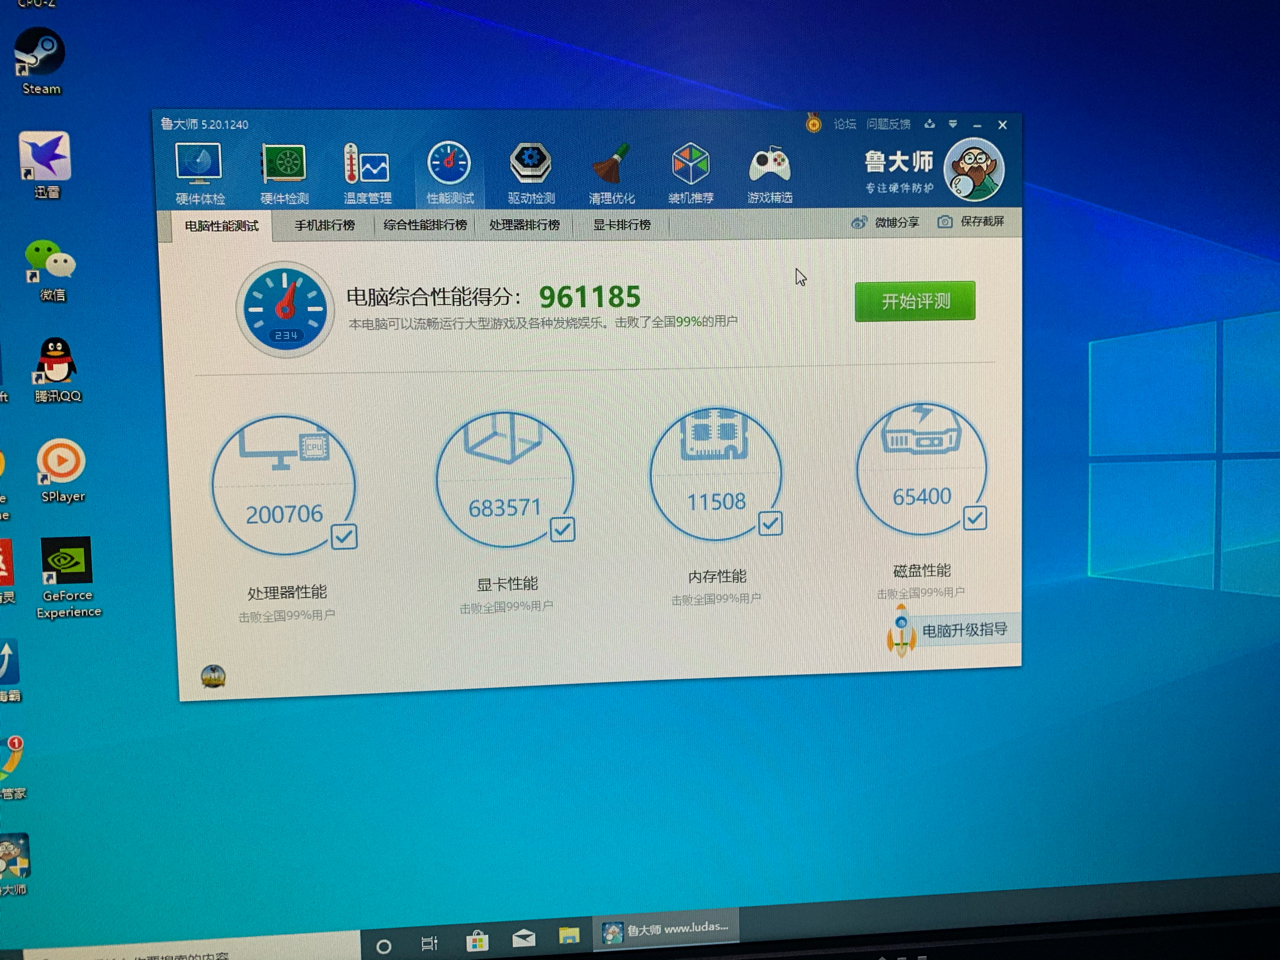1280x960 pixels.
Task: Open the Mail app on taskbar
Action: pos(523,938)
